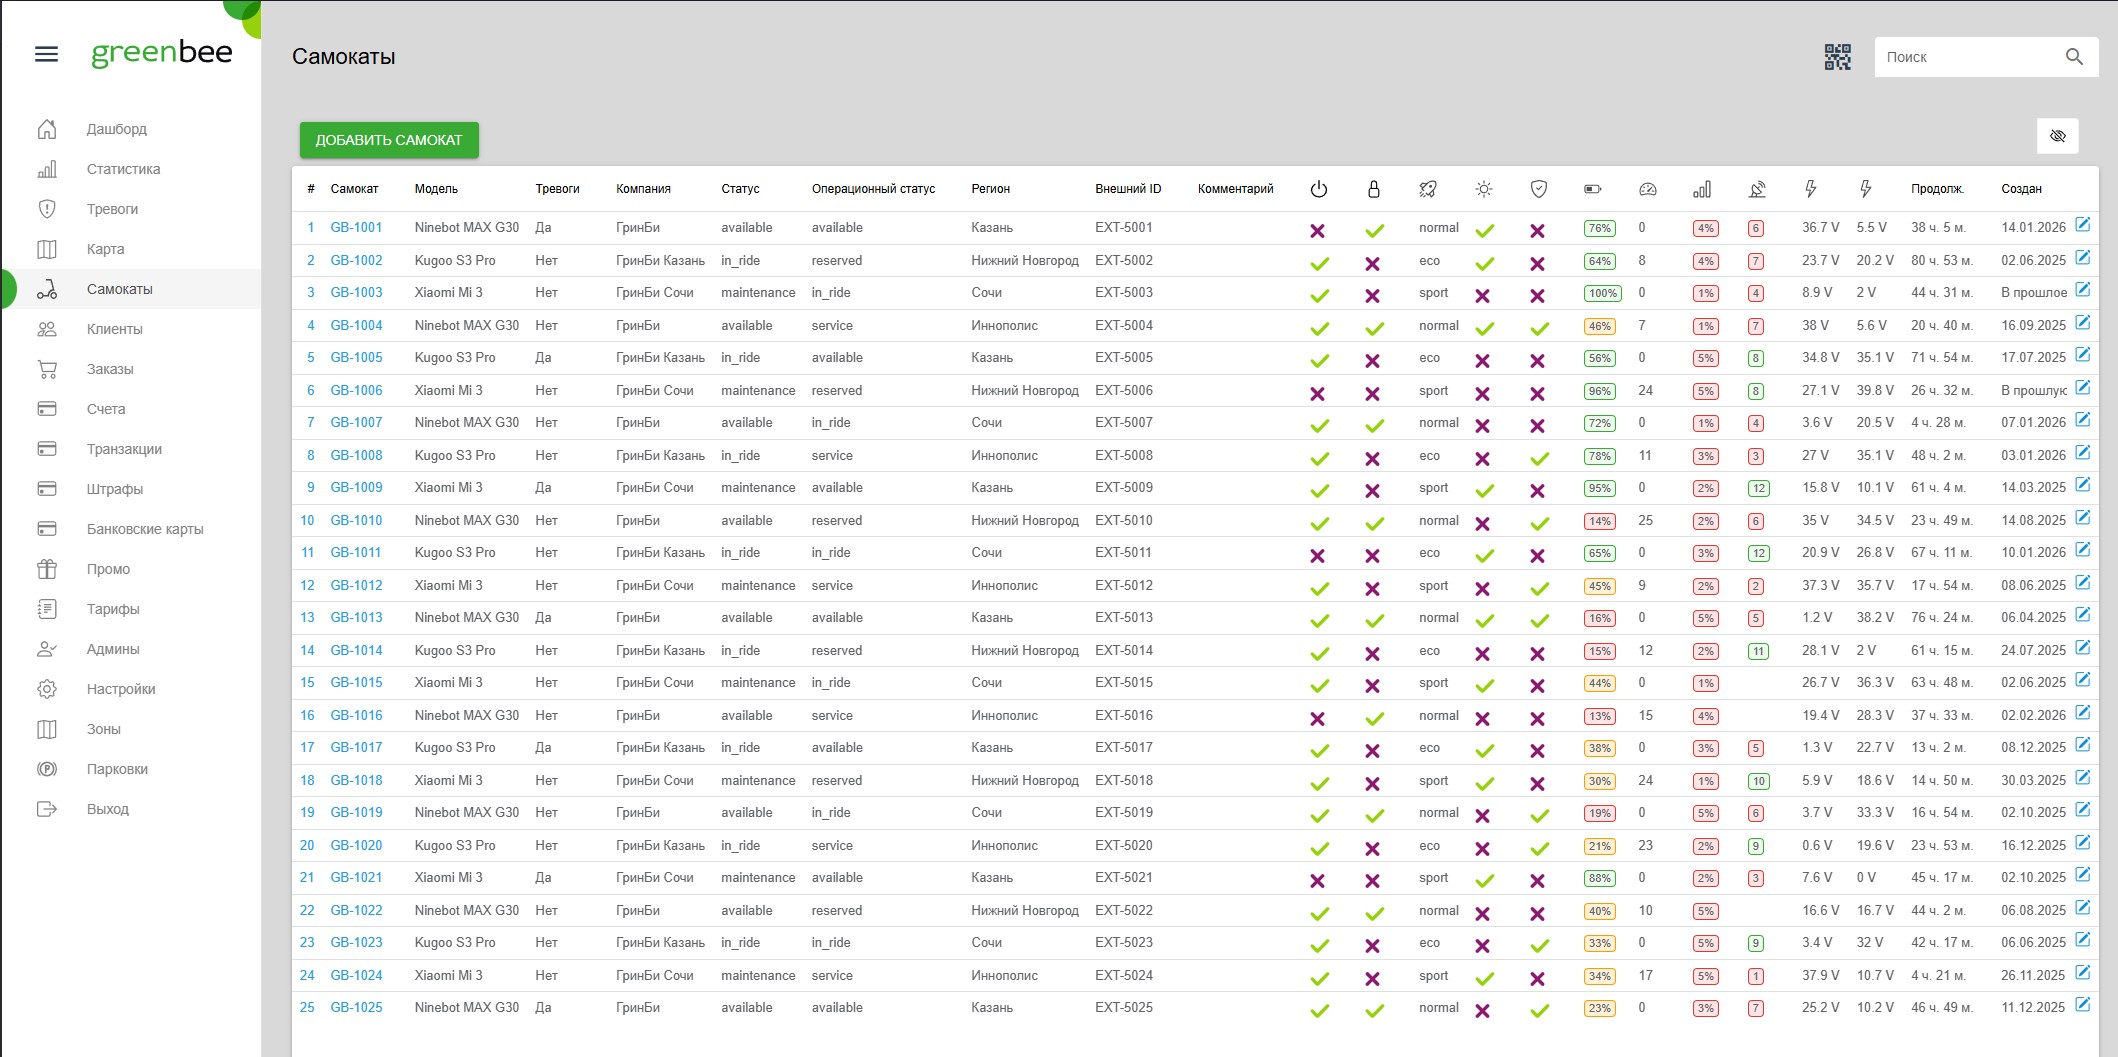Screen dimensions: 2118x1057
Task: Click the rocket speed-mode header icon
Action: 1428,189
